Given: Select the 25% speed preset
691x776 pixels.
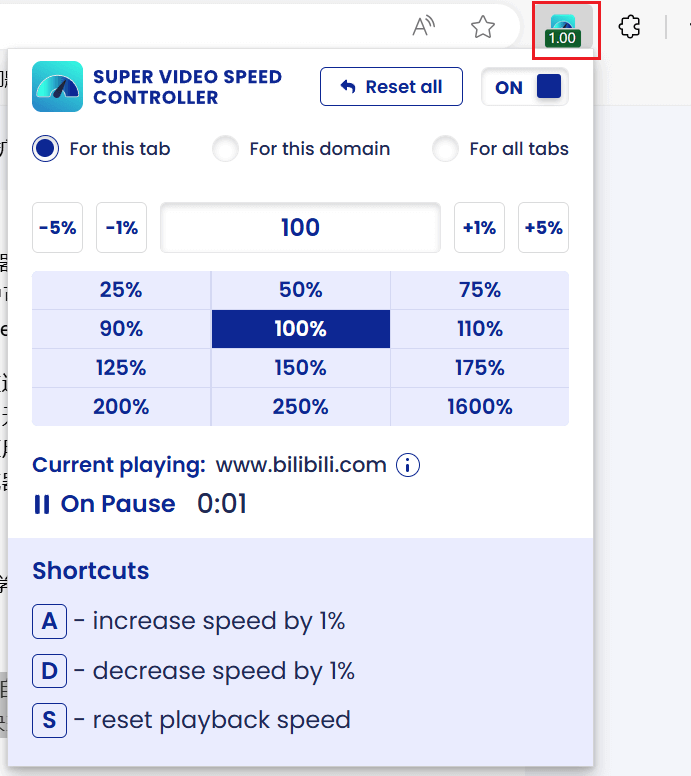Looking at the screenshot, I should click(121, 290).
